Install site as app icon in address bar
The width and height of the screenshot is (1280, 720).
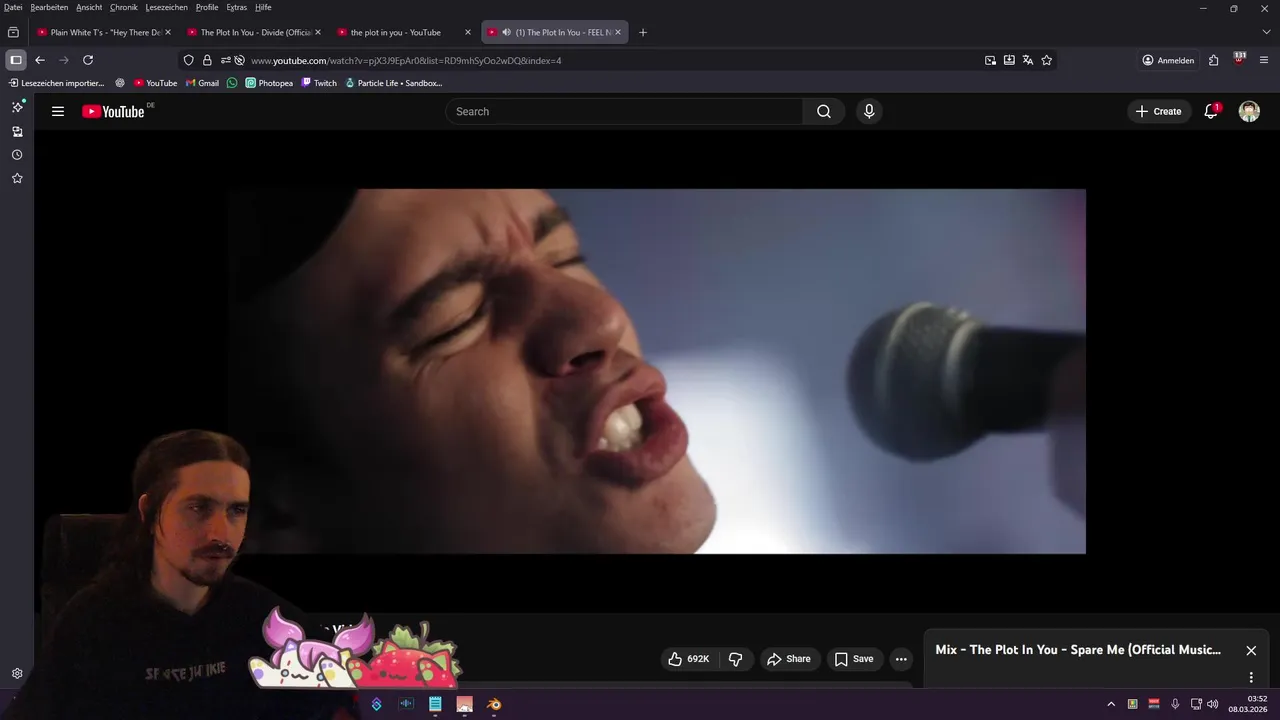pyautogui.click(x=1009, y=60)
